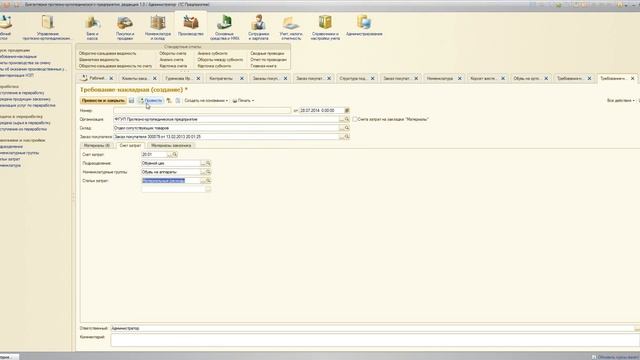Screen dimensions: 640x360
Task: Switch to the Счет затрат tab
Action: [x=130, y=145]
